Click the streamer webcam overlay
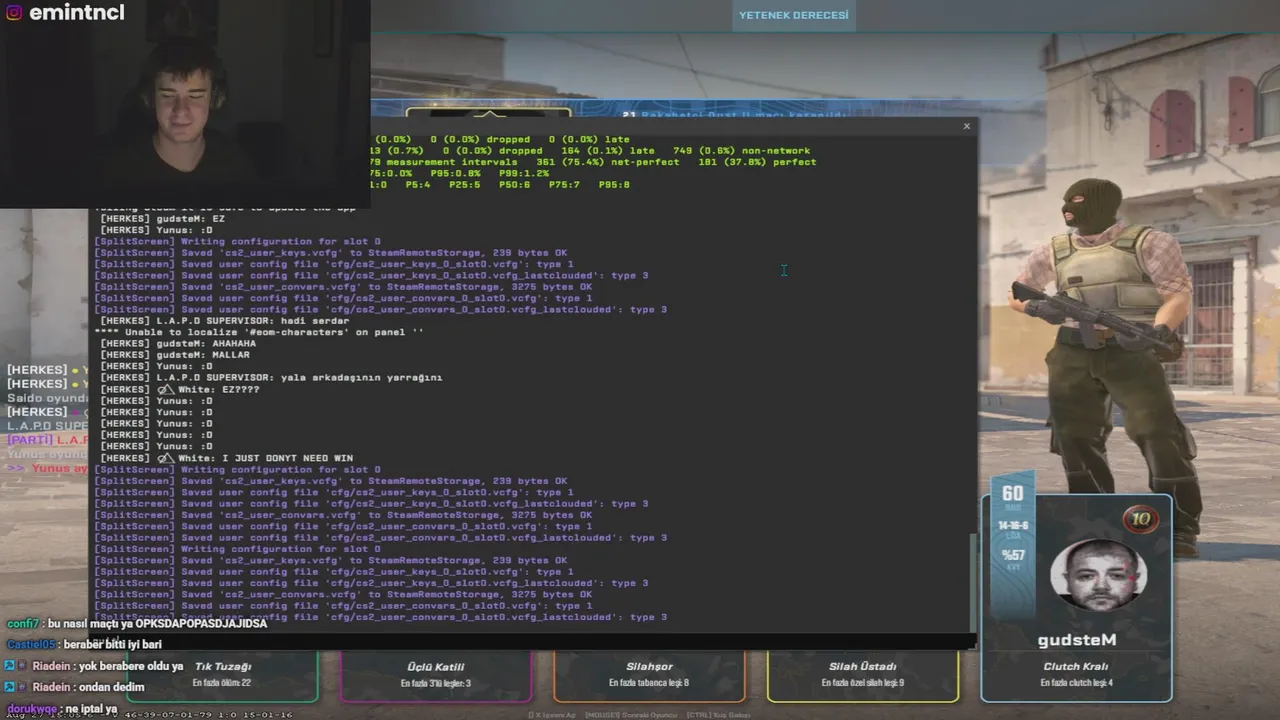The width and height of the screenshot is (1280, 720). coord(185,104)
